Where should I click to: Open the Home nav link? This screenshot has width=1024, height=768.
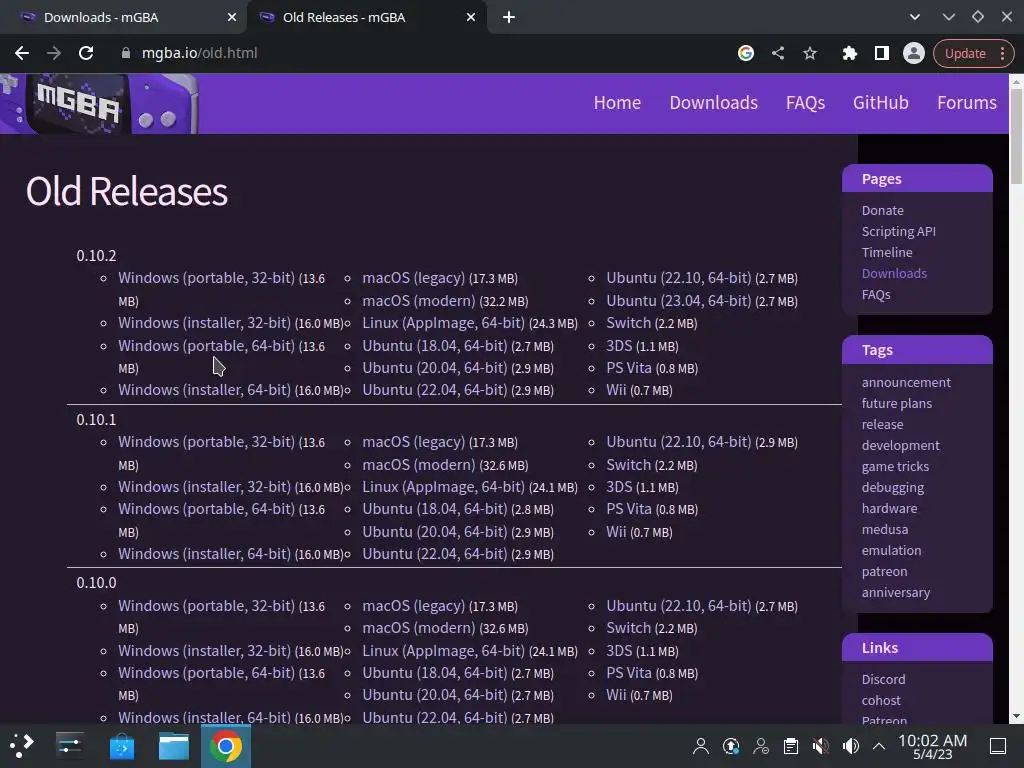617,103
